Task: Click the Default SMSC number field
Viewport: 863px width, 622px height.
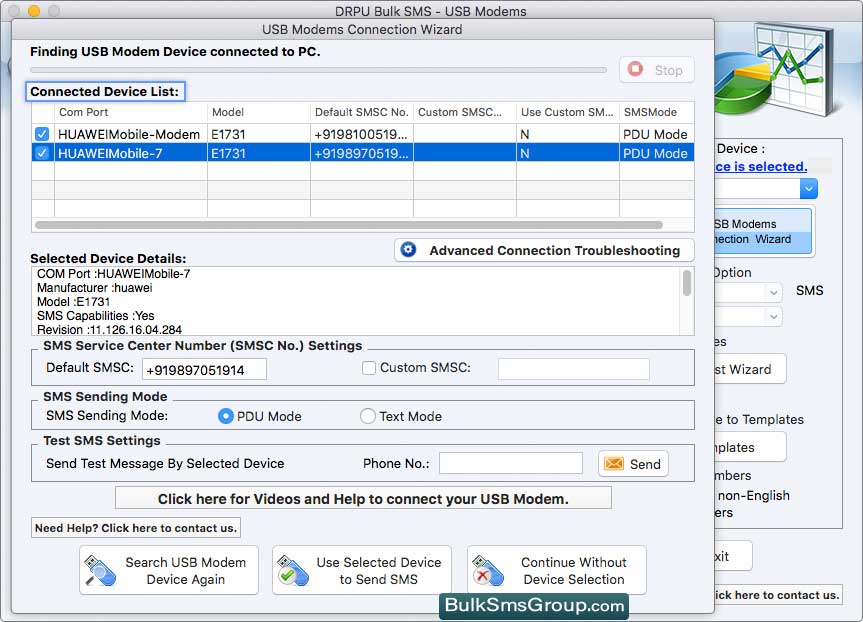Action: point(204,369)
